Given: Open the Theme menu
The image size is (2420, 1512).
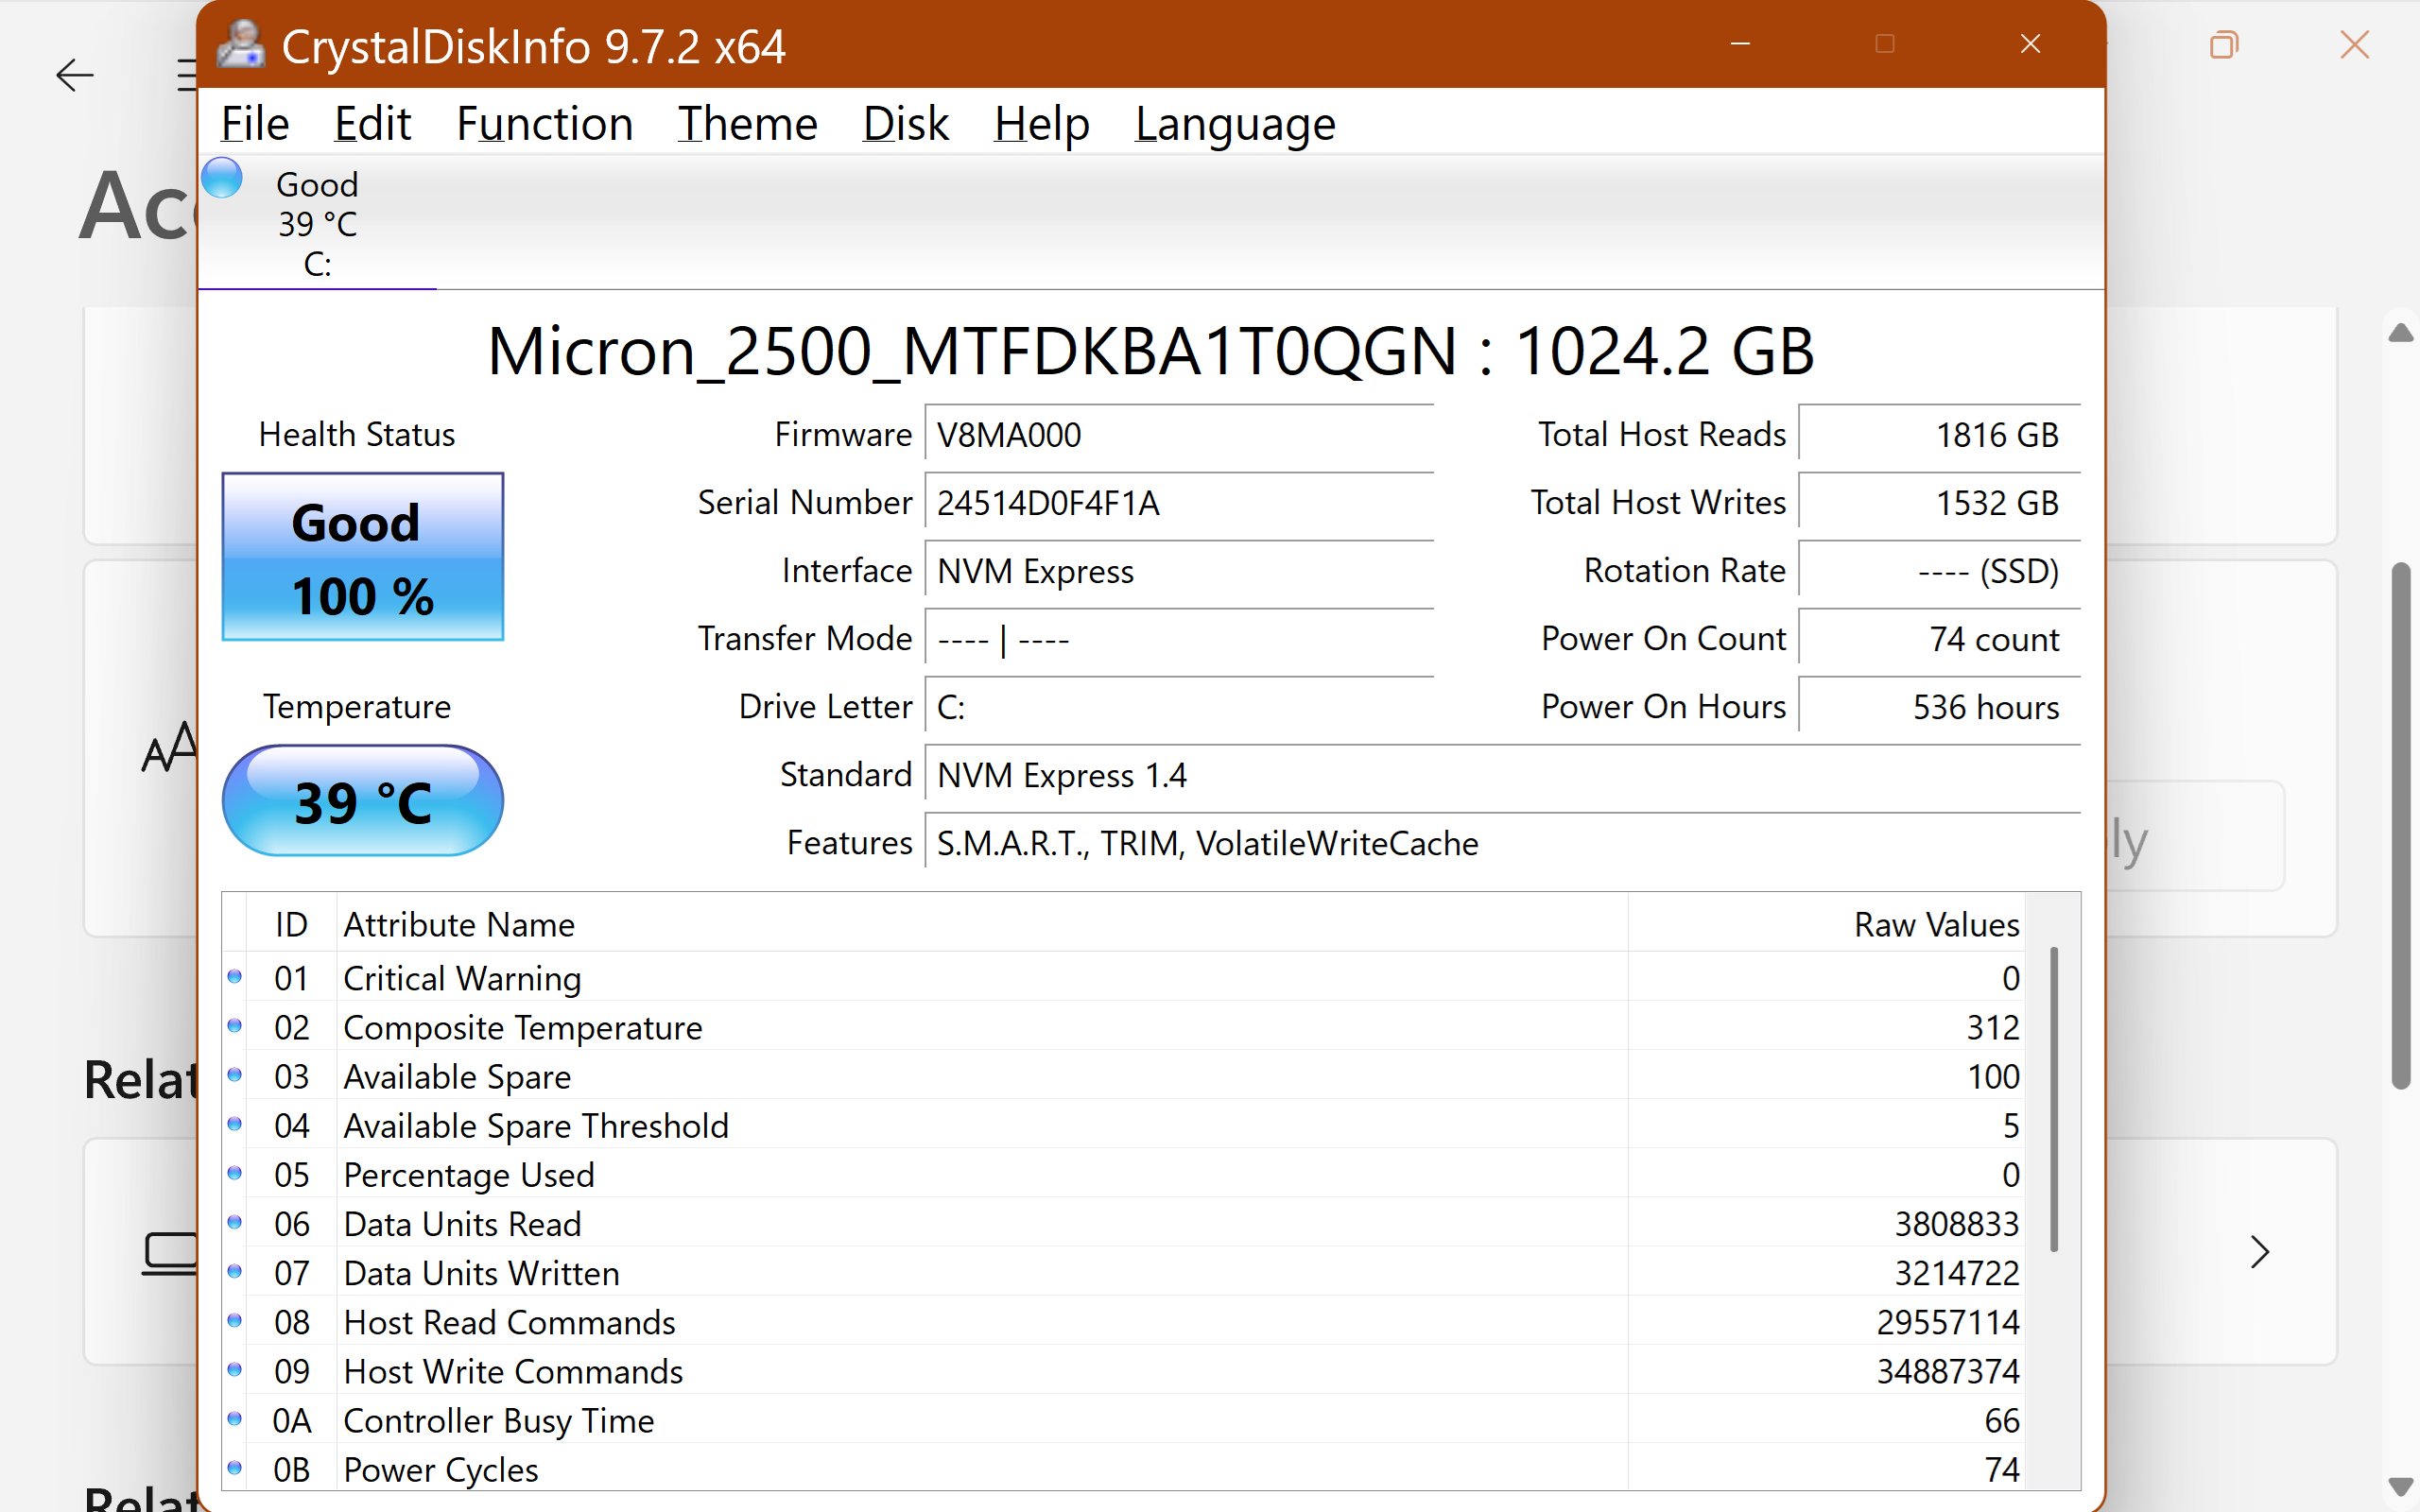Looking at the screenshot, I should tap(747, 124).
